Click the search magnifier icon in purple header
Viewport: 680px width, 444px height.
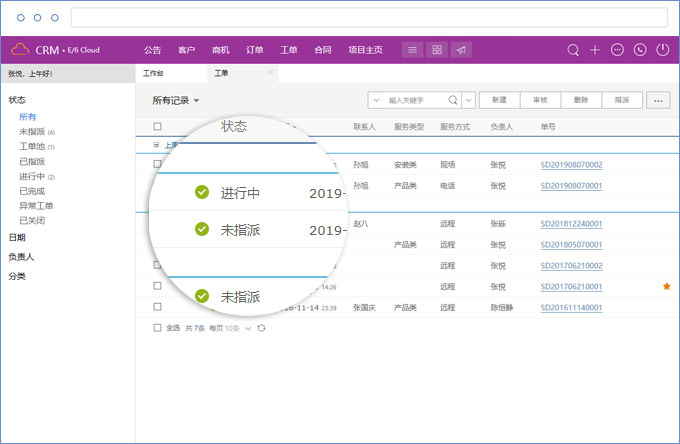click(573, 49)
